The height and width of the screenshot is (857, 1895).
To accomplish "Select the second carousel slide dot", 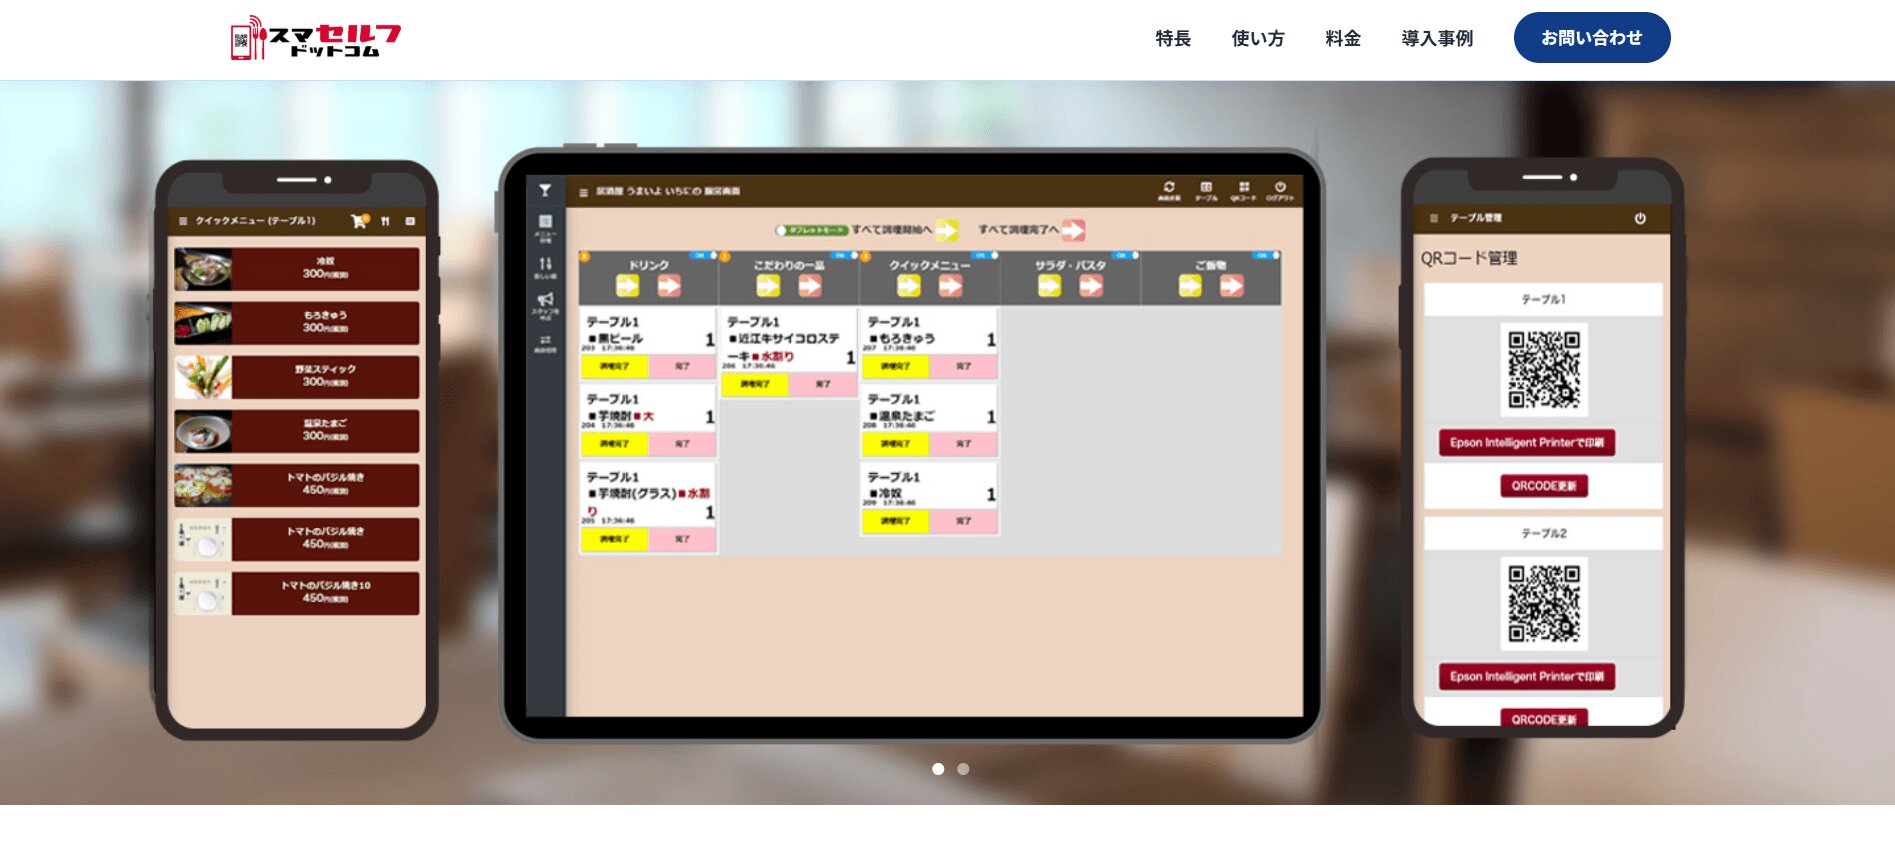I will (x=963, y=769).
